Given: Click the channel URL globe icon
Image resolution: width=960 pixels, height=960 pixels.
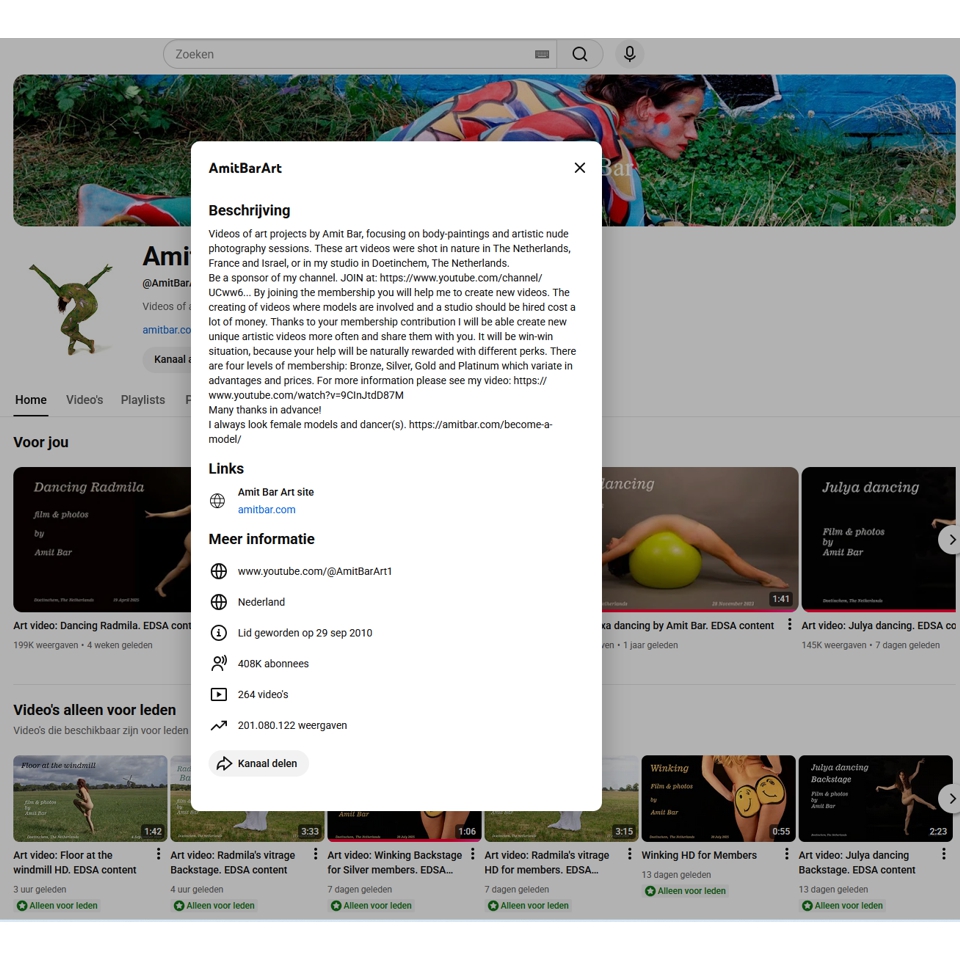Looking at the screenshot, I should [x=219, y=571].
